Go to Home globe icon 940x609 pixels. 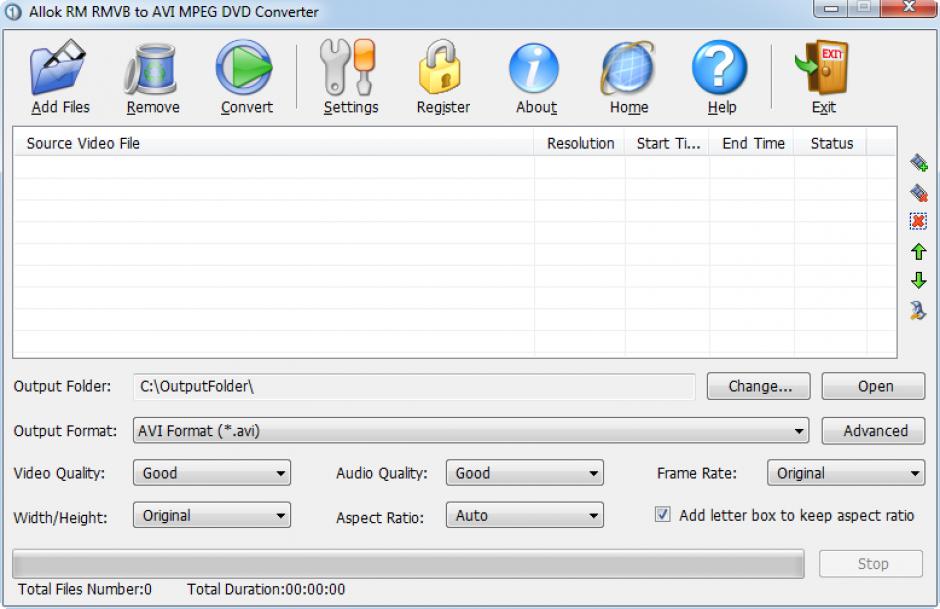pos(628,68)
